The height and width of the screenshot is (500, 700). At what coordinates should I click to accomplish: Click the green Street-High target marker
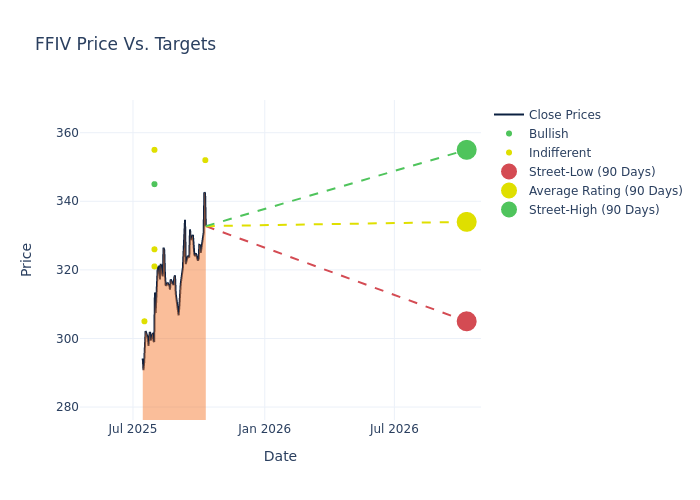click(466, 150)
